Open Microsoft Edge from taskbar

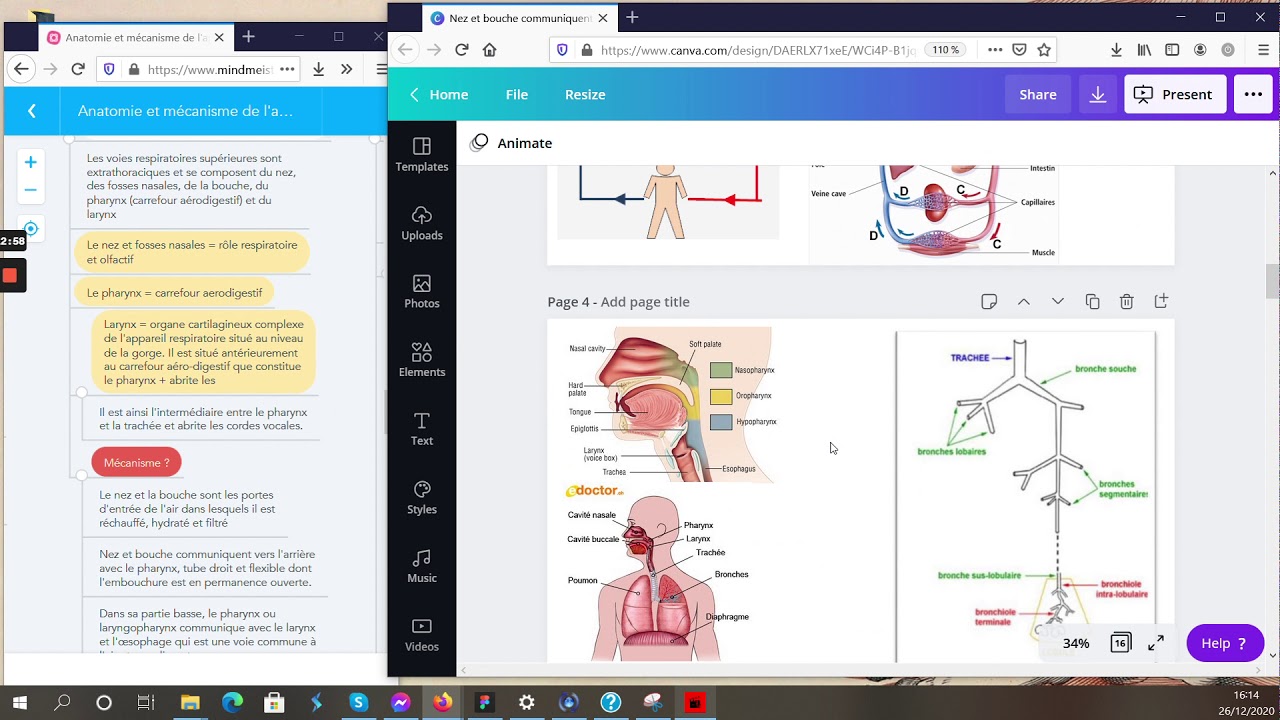pos(232,703)
